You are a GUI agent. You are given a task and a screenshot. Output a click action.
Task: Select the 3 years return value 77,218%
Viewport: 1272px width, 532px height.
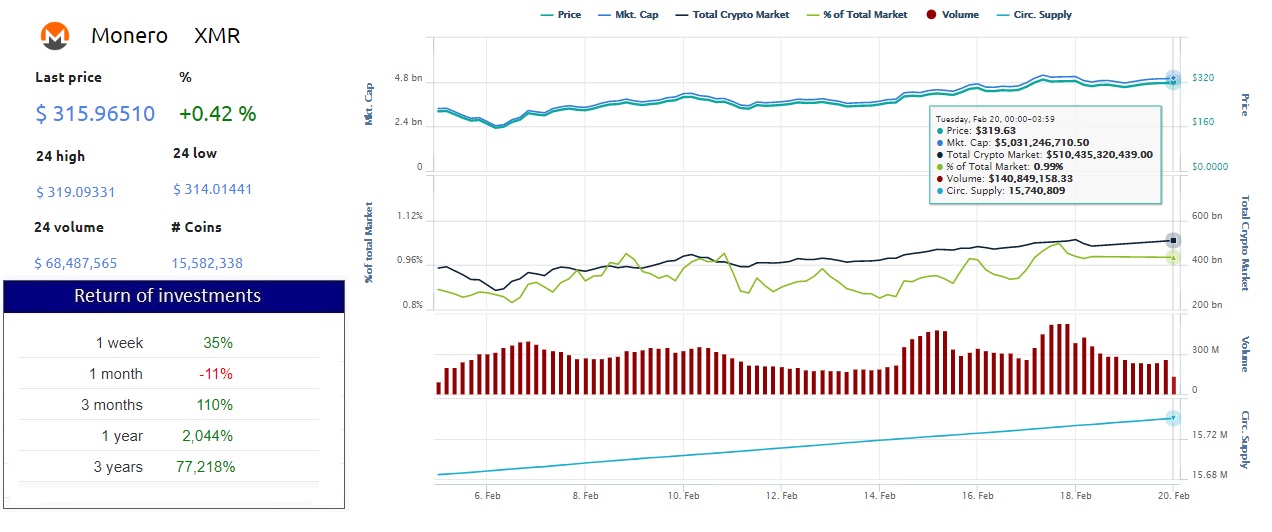pyautogui.click(x=207, y=467)
